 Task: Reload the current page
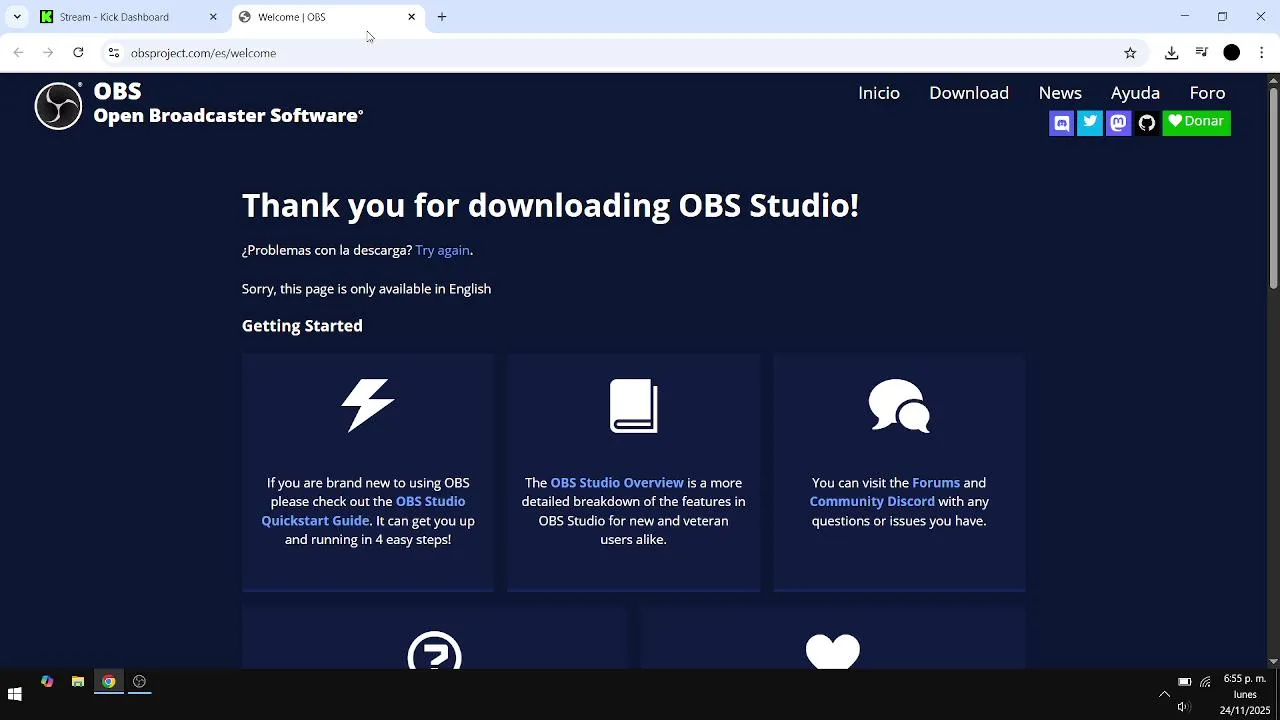(x=78, y=53)
